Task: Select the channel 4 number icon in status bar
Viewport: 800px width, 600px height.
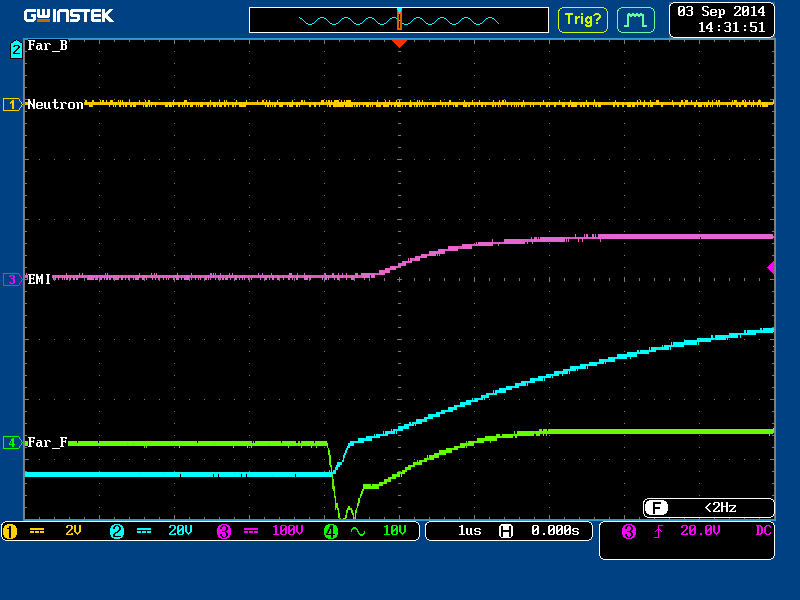Action: point(331,532)
